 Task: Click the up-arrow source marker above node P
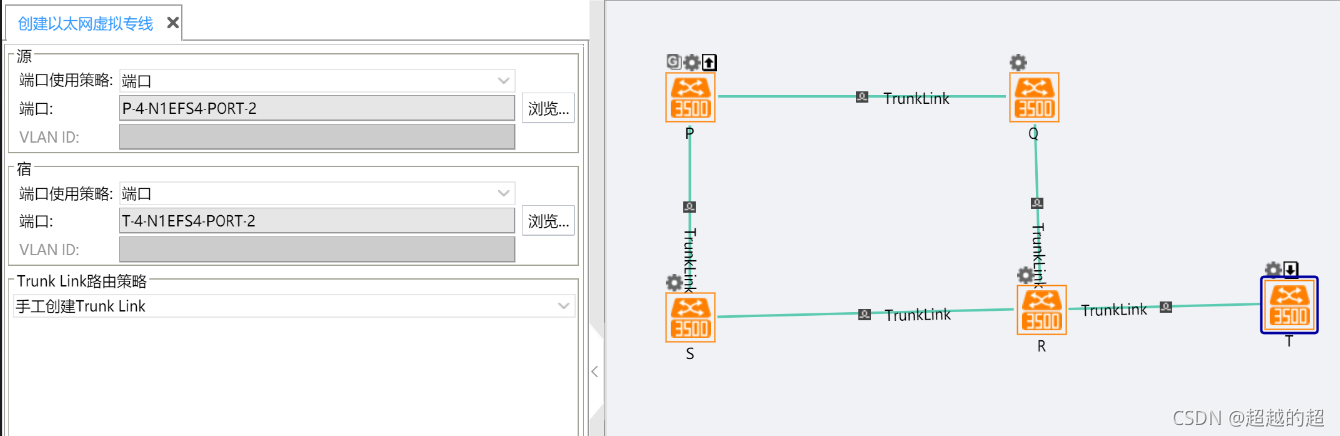point(709,62)
